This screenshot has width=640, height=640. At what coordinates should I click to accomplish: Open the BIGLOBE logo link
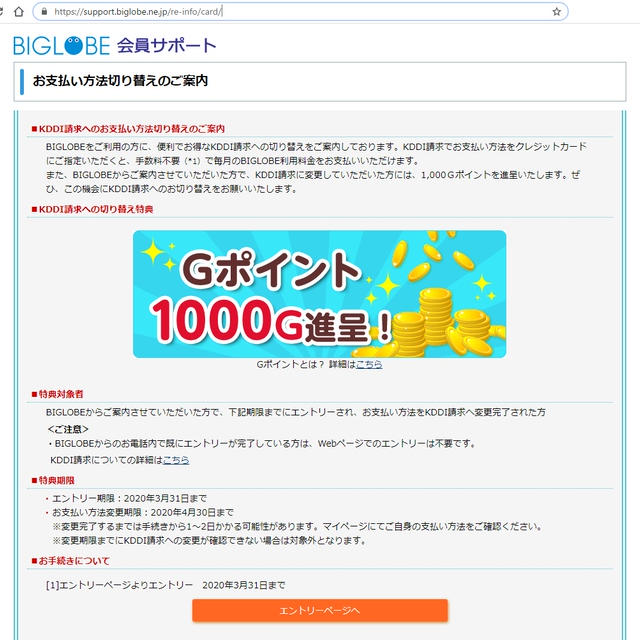pos(61,45)
